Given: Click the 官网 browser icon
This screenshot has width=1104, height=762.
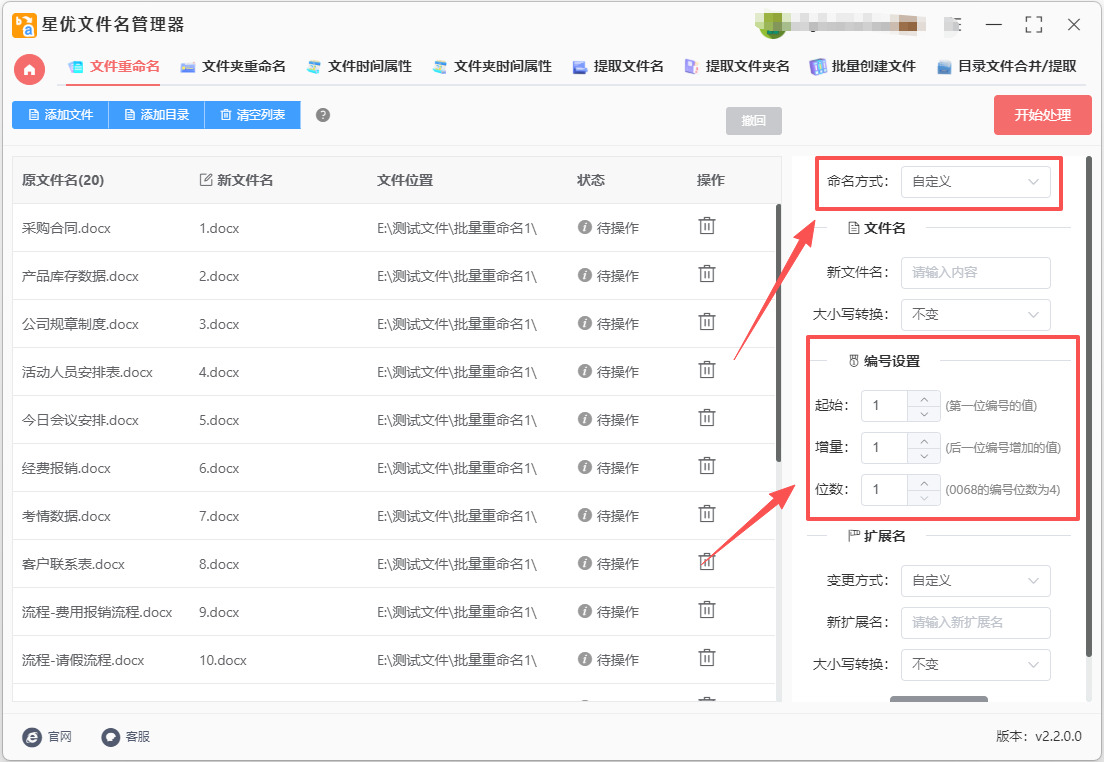Looking at the screenshot, I should click(x=32, y=737).
